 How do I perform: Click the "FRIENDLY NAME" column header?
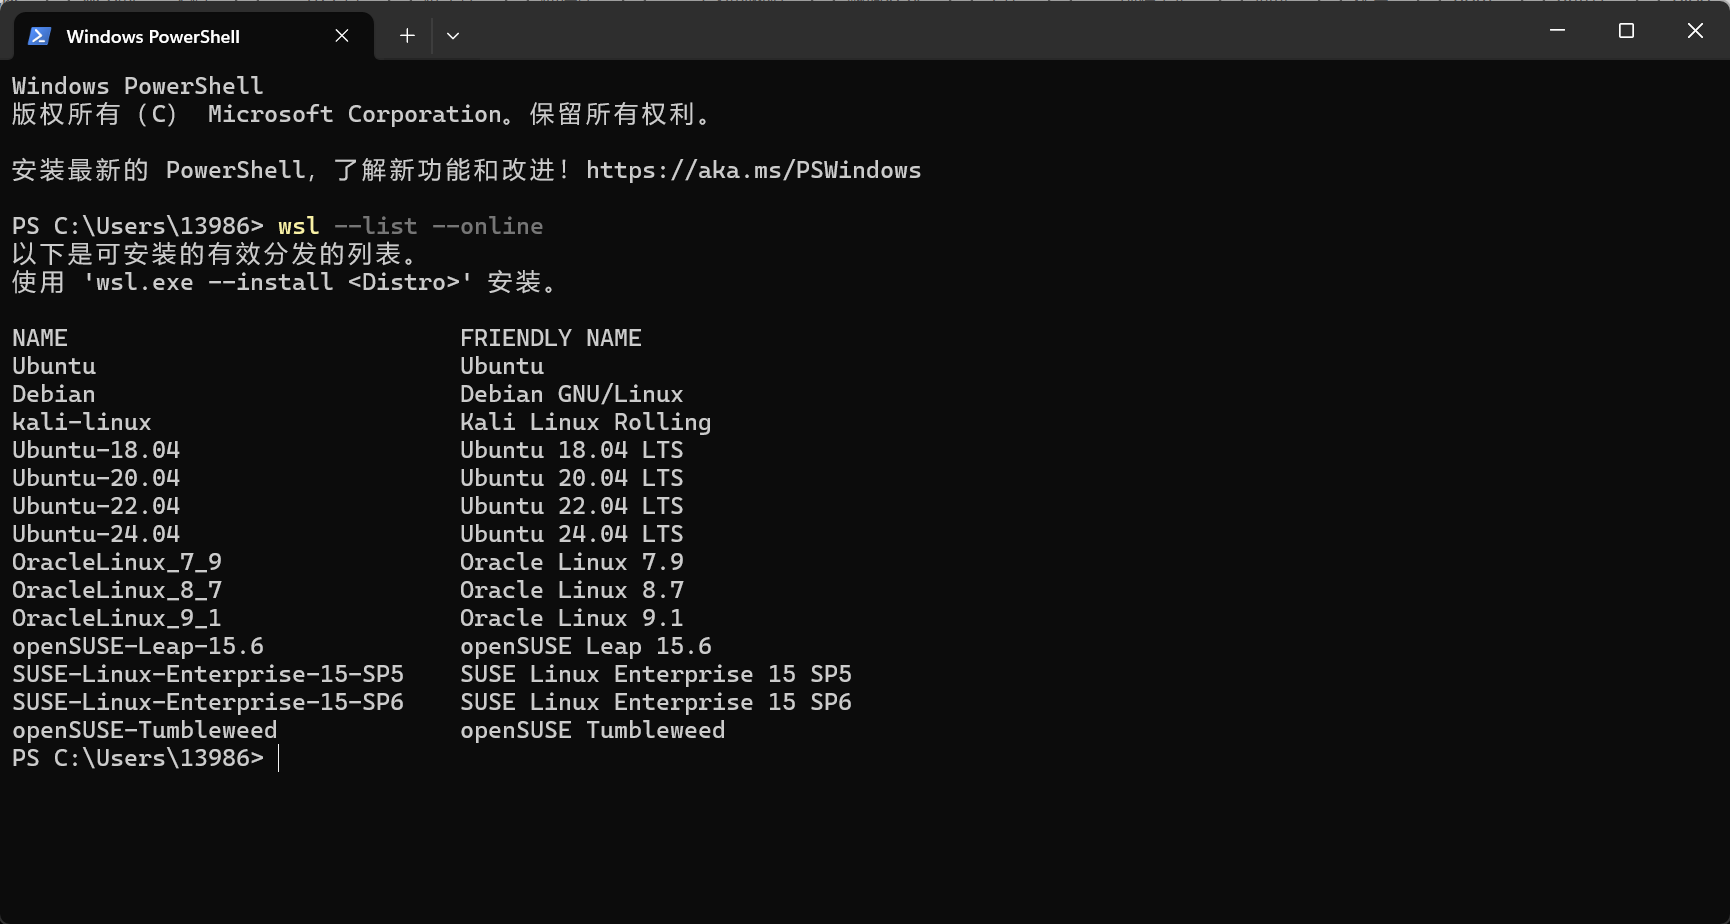pyautogui.click(x=550, y=338)
